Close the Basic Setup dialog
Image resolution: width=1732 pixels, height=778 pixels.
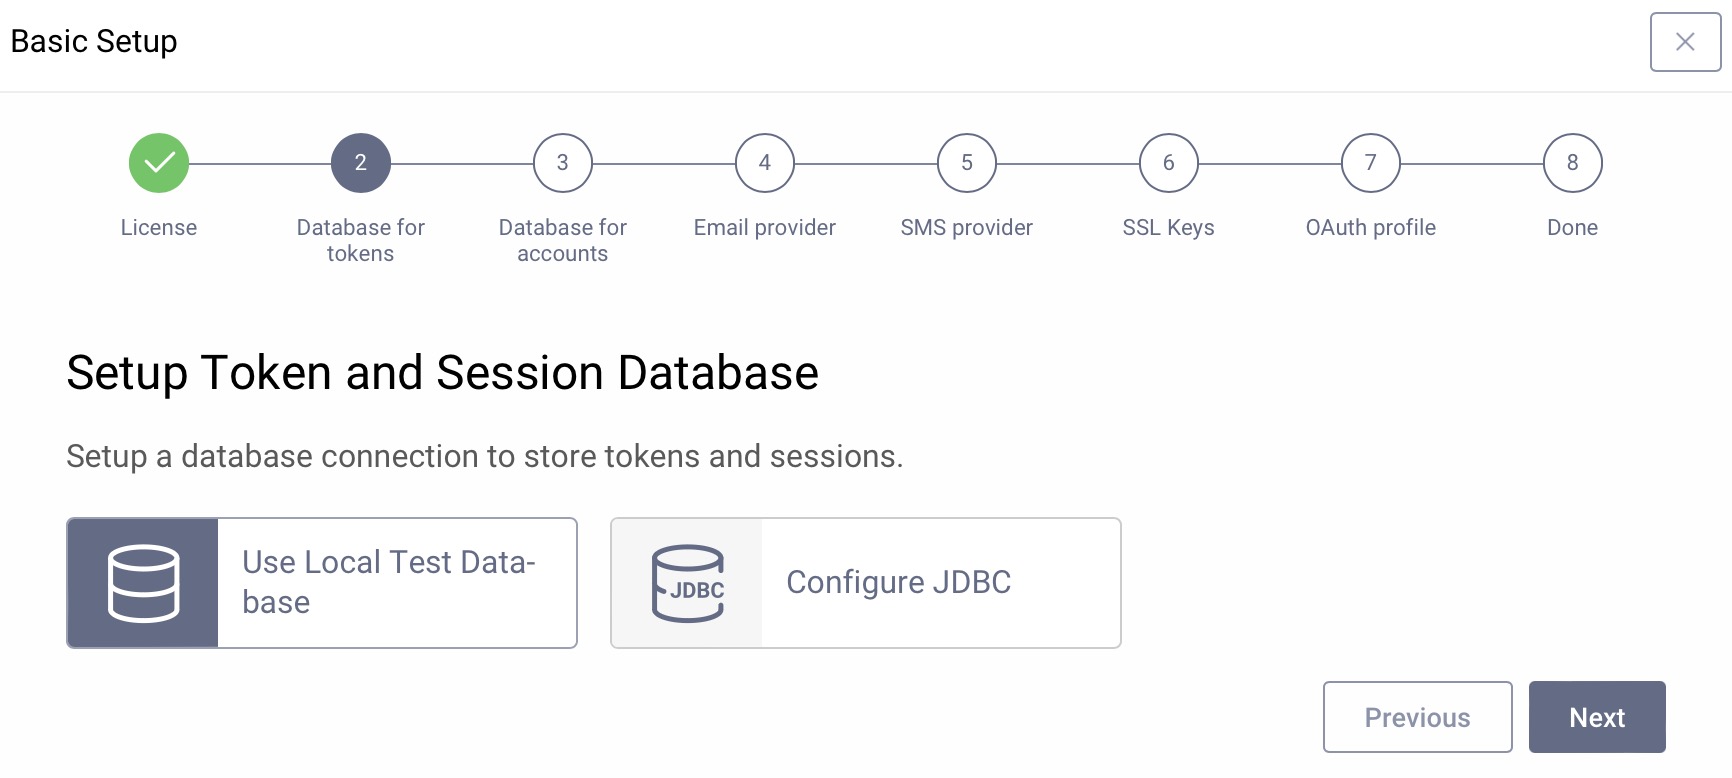click(x=1685, y=42)
